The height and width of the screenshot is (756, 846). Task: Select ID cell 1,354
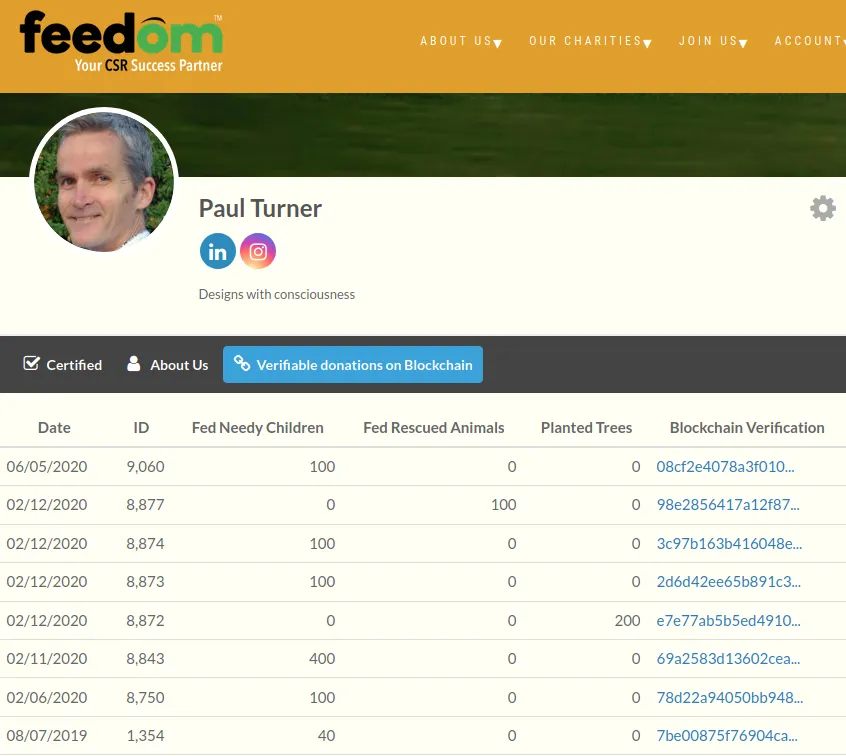click(x=145, y=736)
